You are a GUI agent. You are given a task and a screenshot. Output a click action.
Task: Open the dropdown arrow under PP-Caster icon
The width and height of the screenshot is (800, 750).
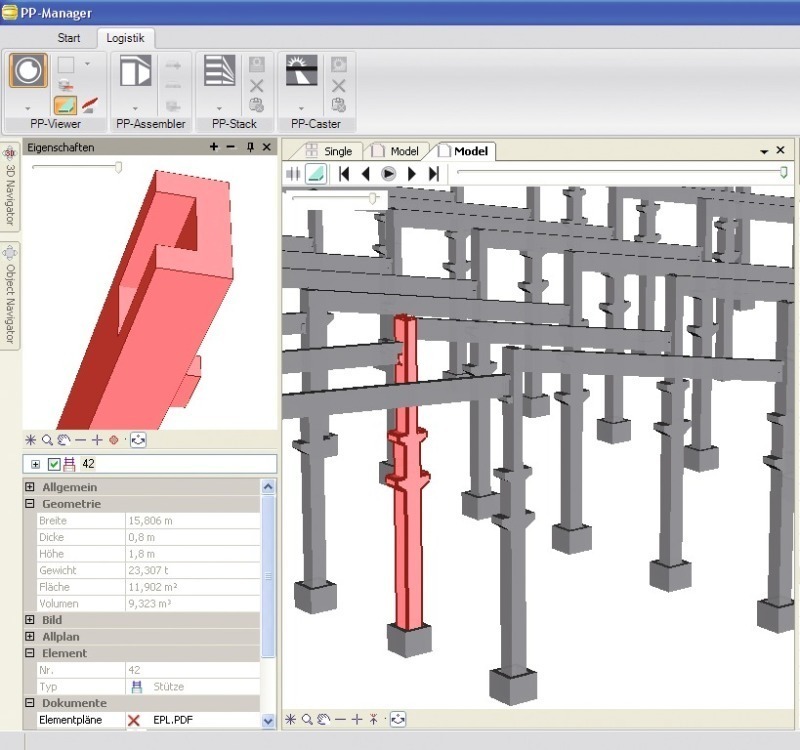pos(302,108)
